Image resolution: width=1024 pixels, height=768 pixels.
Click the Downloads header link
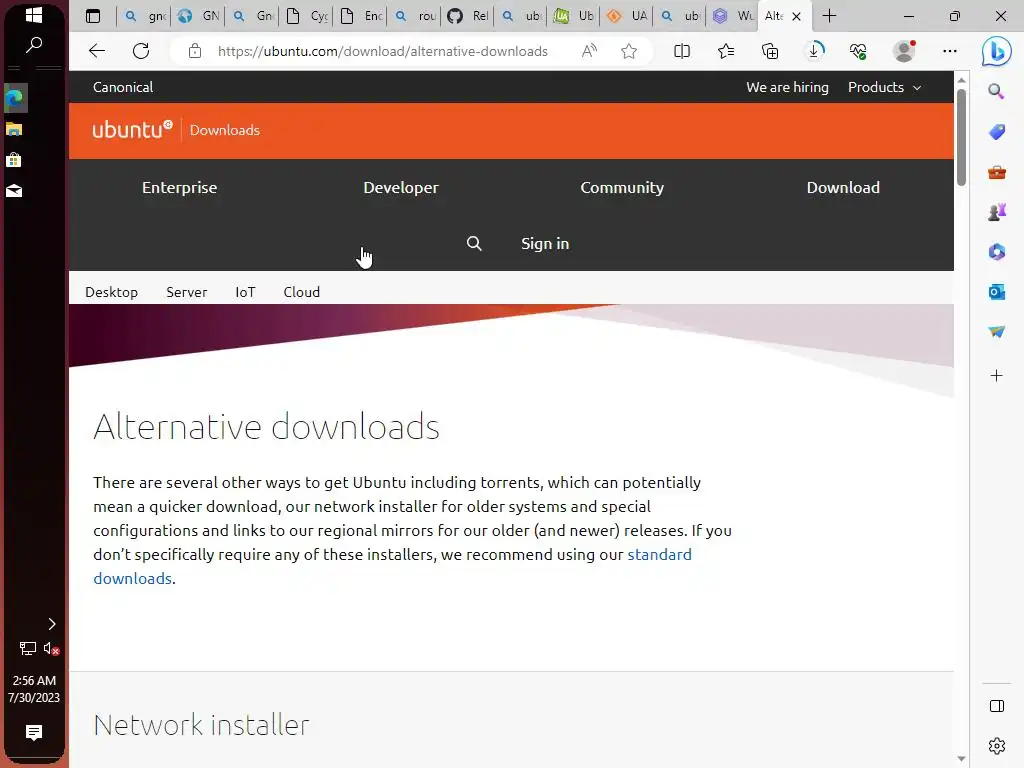tap(225, 130)
